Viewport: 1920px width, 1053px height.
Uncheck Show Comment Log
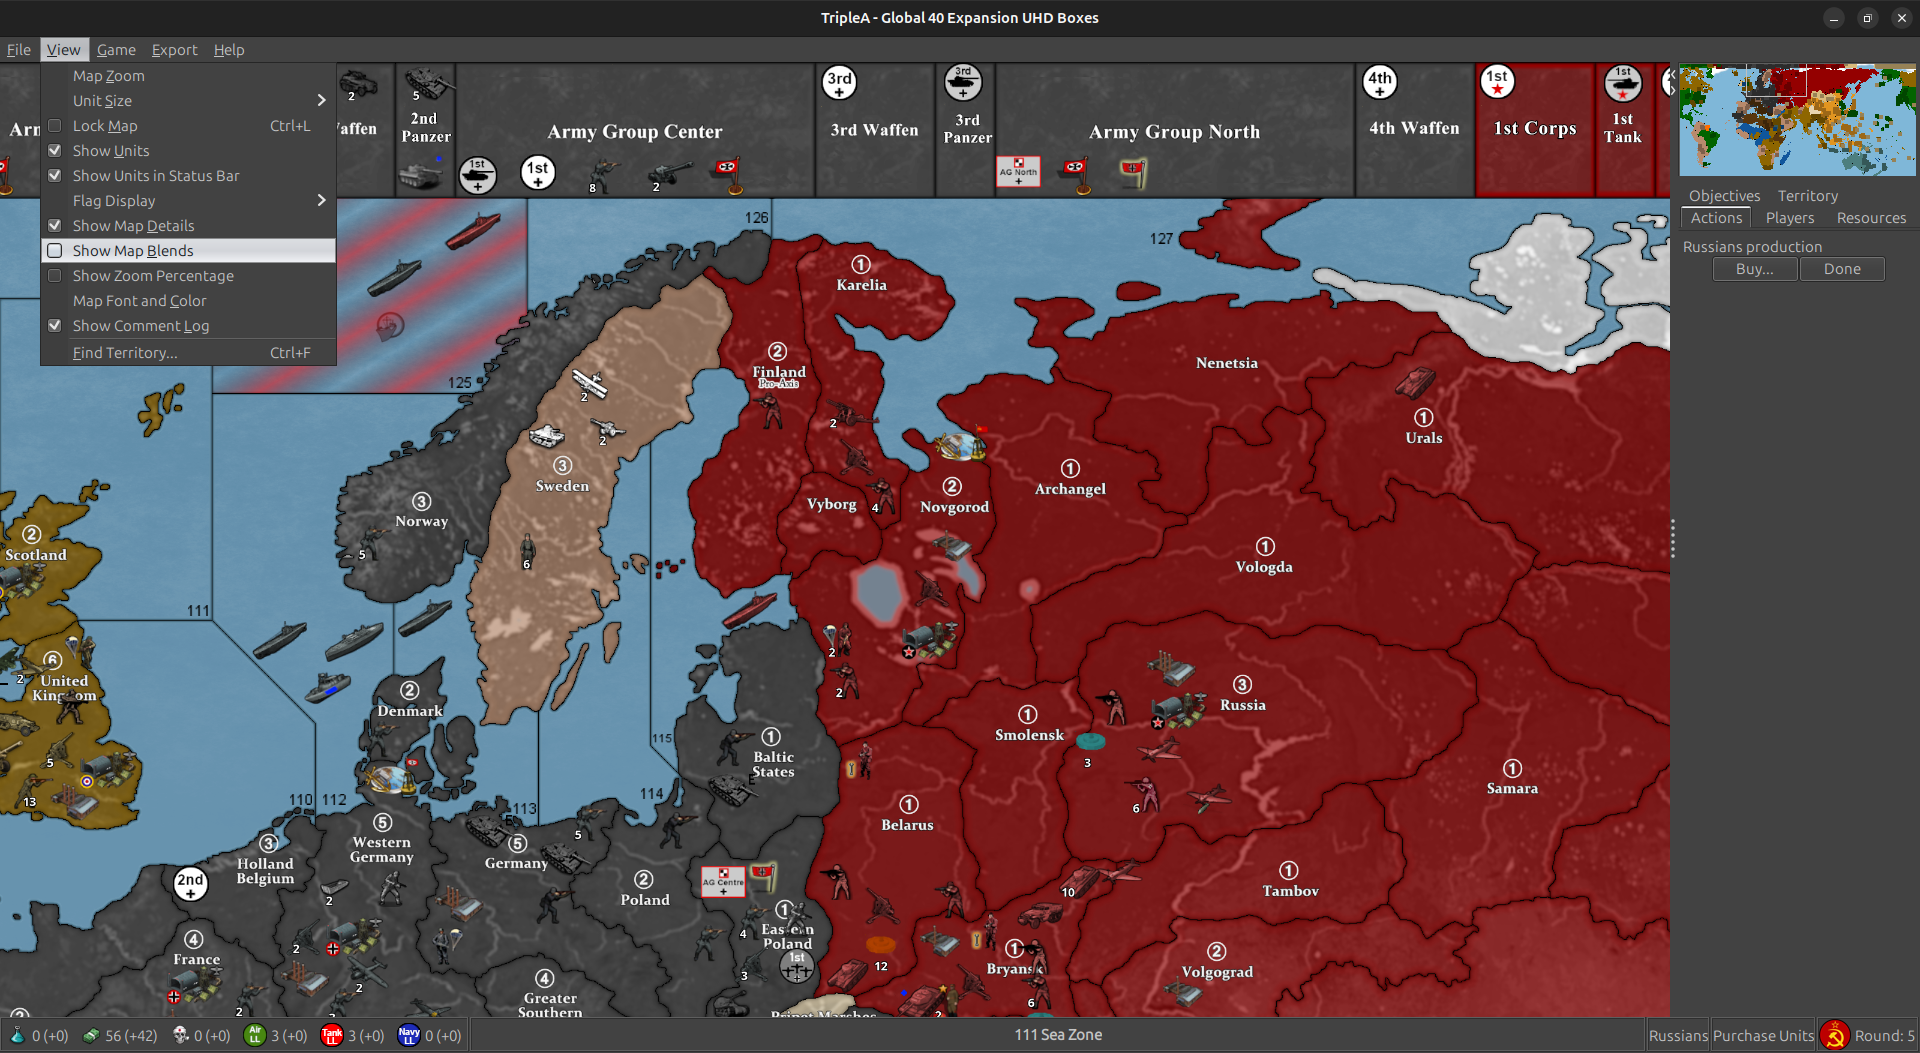55,326
